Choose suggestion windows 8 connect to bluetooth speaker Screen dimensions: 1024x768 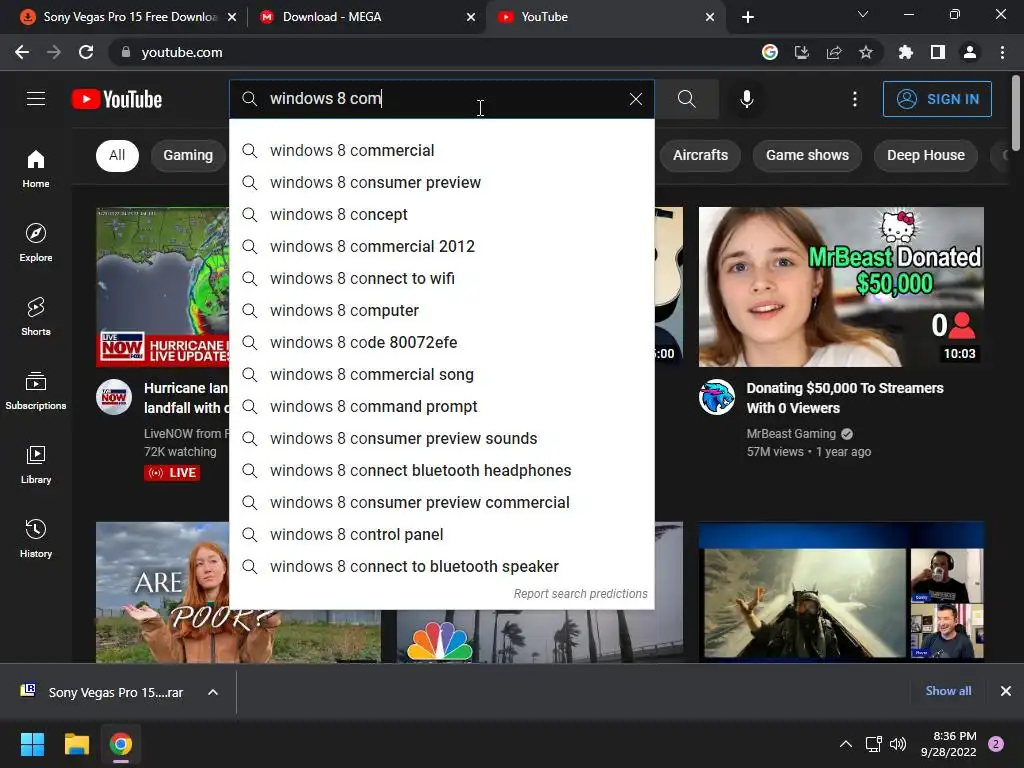tap(441, 566)
